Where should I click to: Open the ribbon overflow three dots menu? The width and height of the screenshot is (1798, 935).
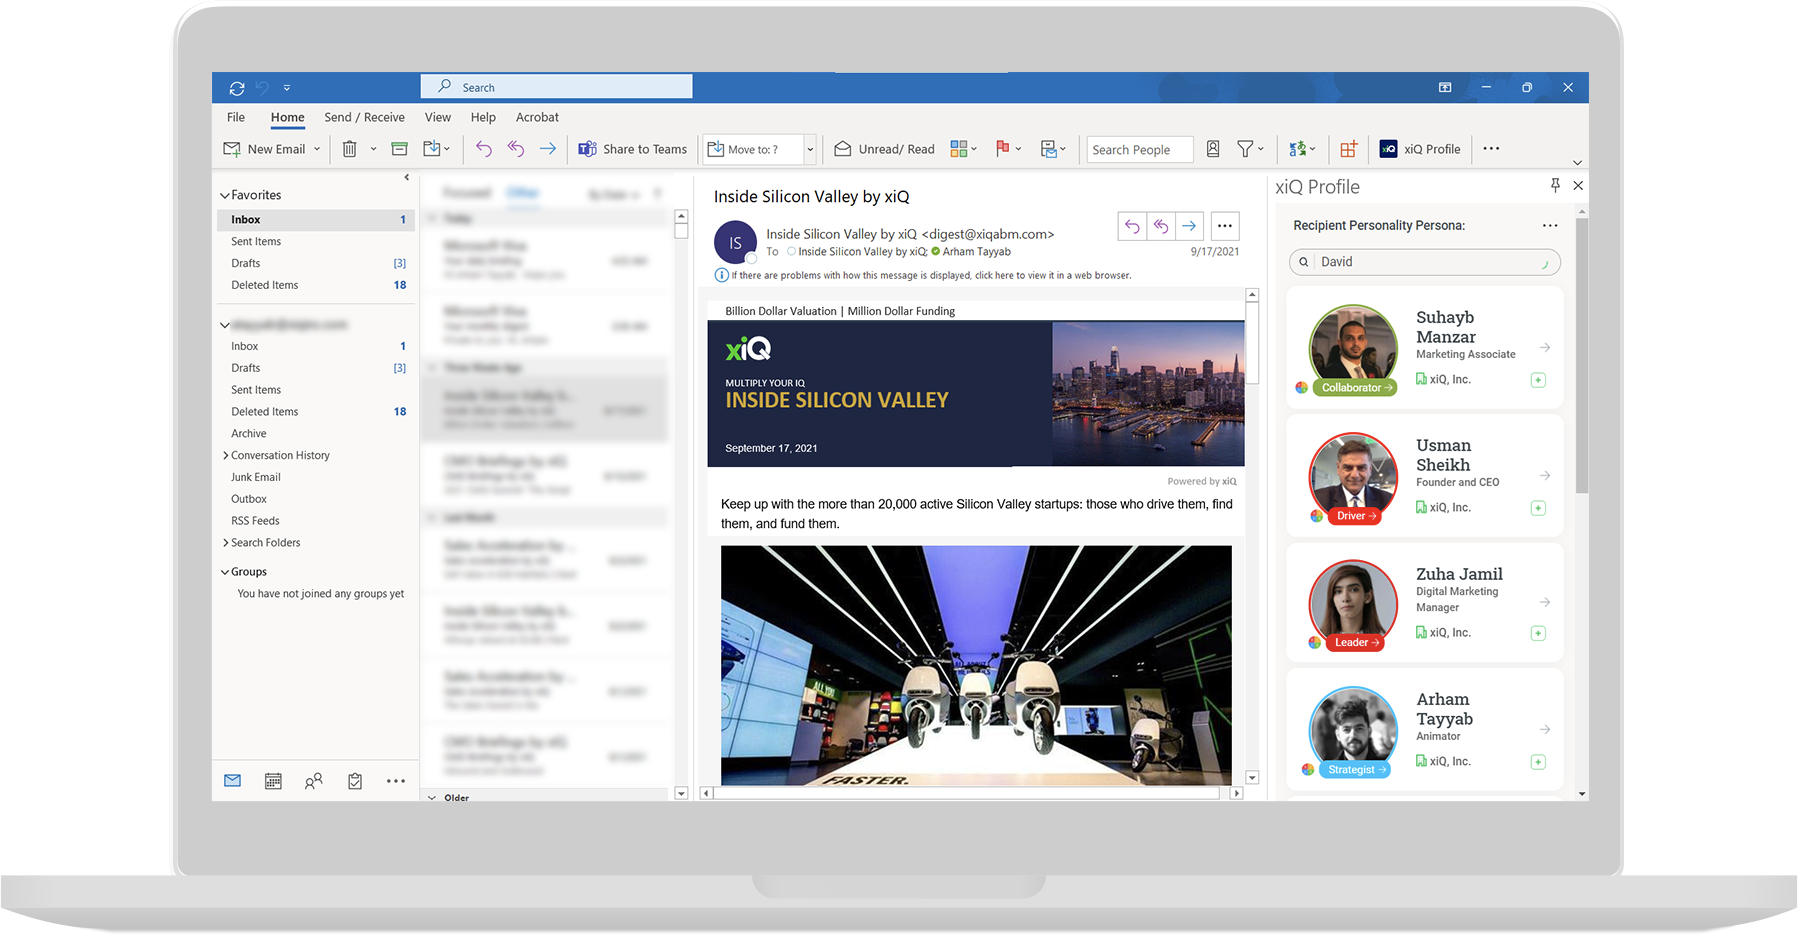point(1491,149)
